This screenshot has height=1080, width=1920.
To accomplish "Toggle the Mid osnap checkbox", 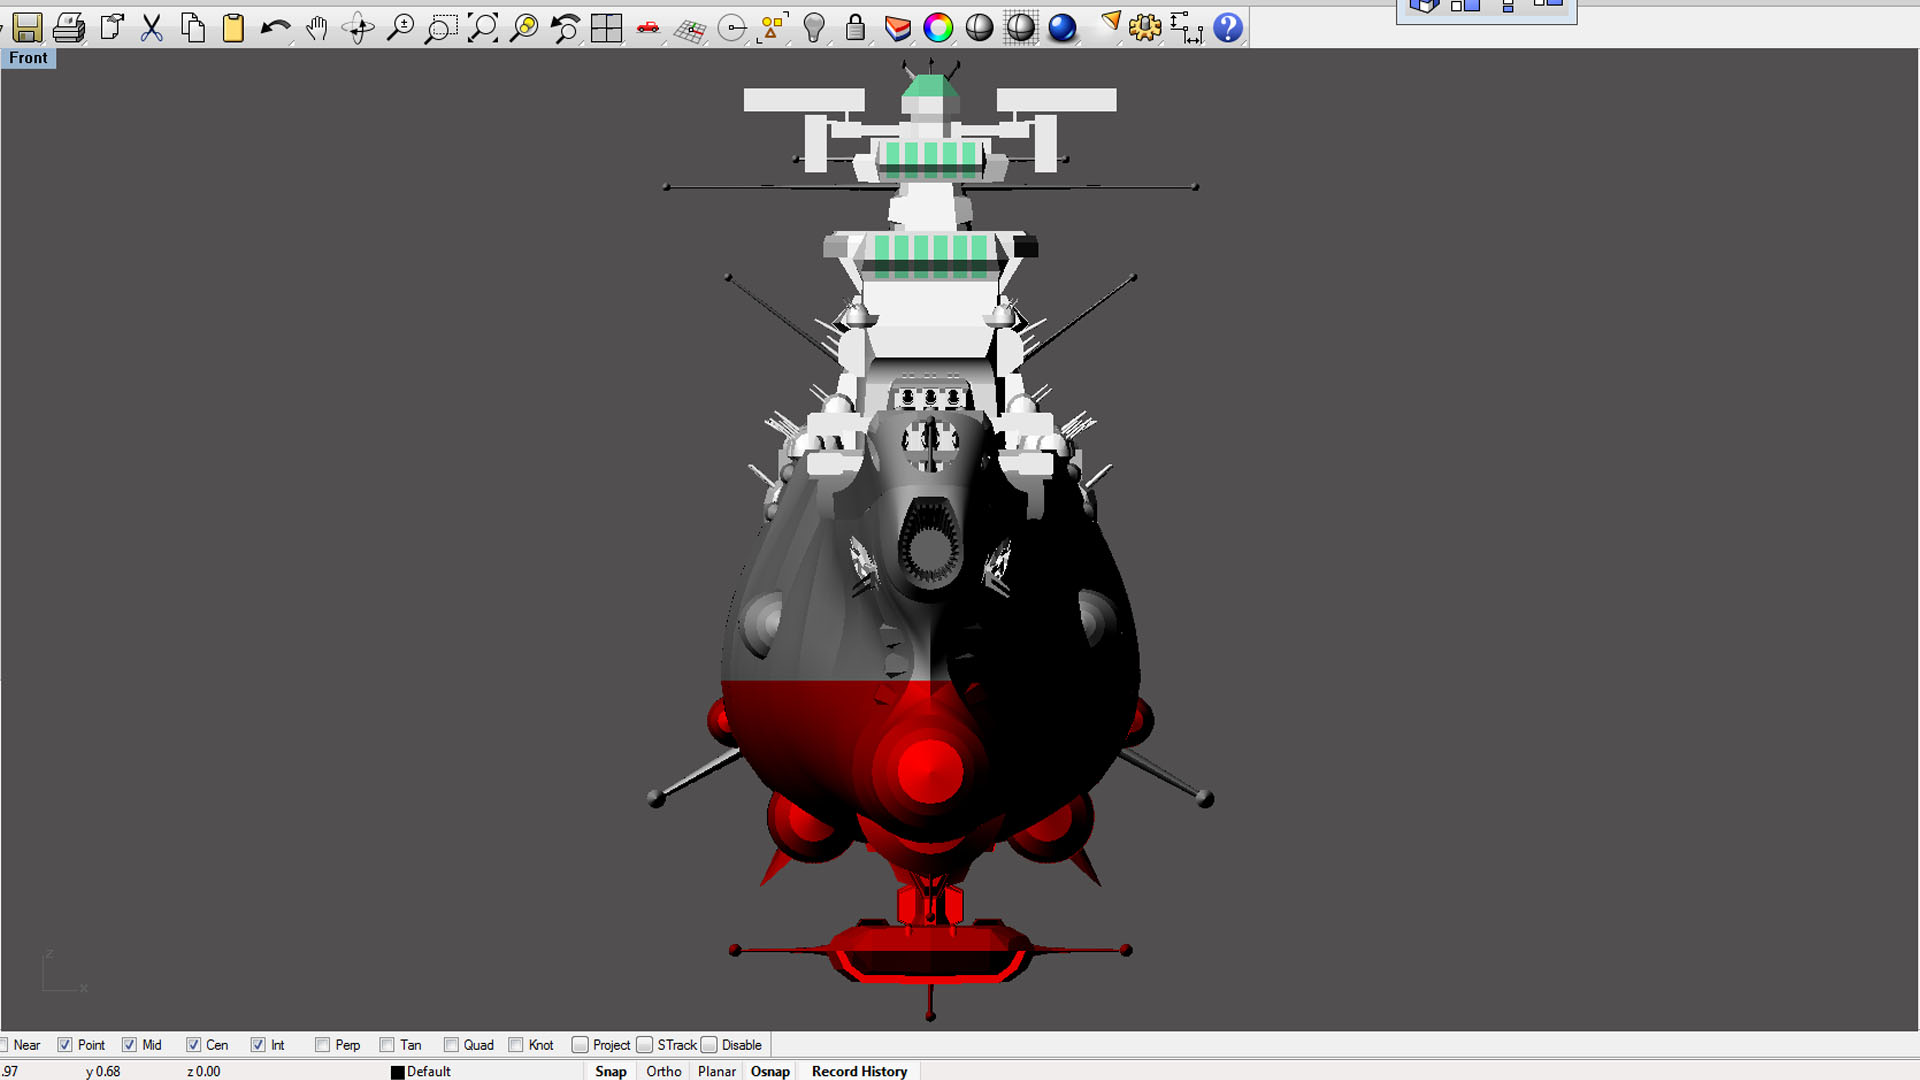I will tap(129, 1045).
